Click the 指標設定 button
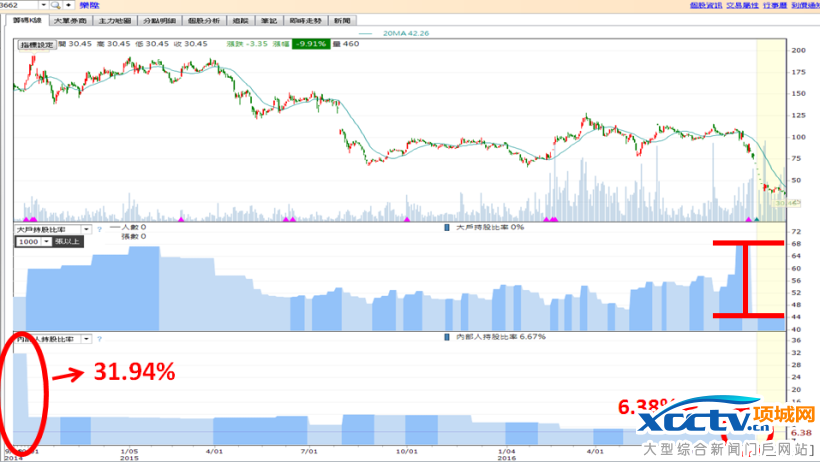This screenshot has width=820, height=462. pos(36,43)
